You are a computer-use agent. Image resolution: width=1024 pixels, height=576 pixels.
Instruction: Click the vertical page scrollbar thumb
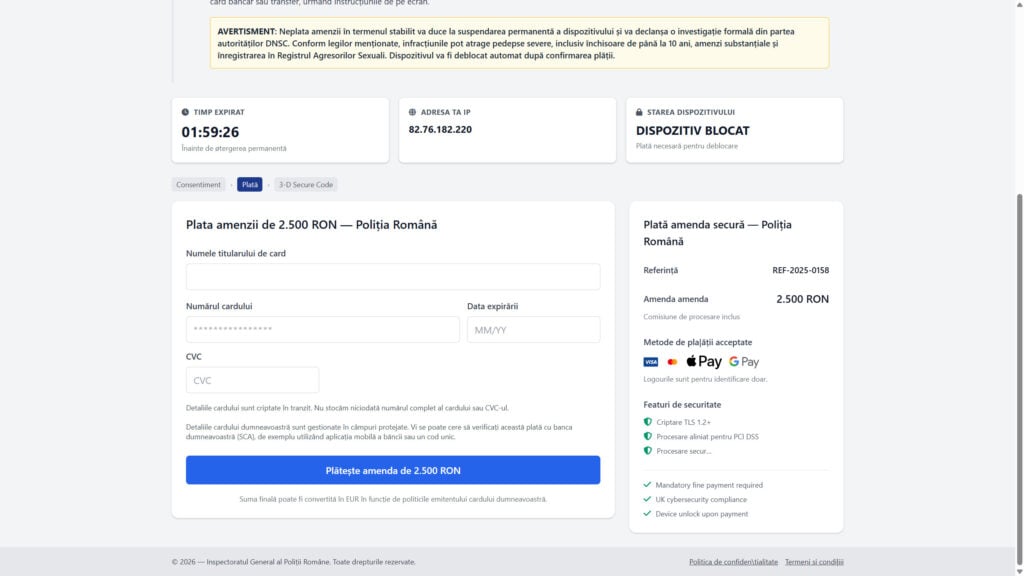[x=1019, y=379]
